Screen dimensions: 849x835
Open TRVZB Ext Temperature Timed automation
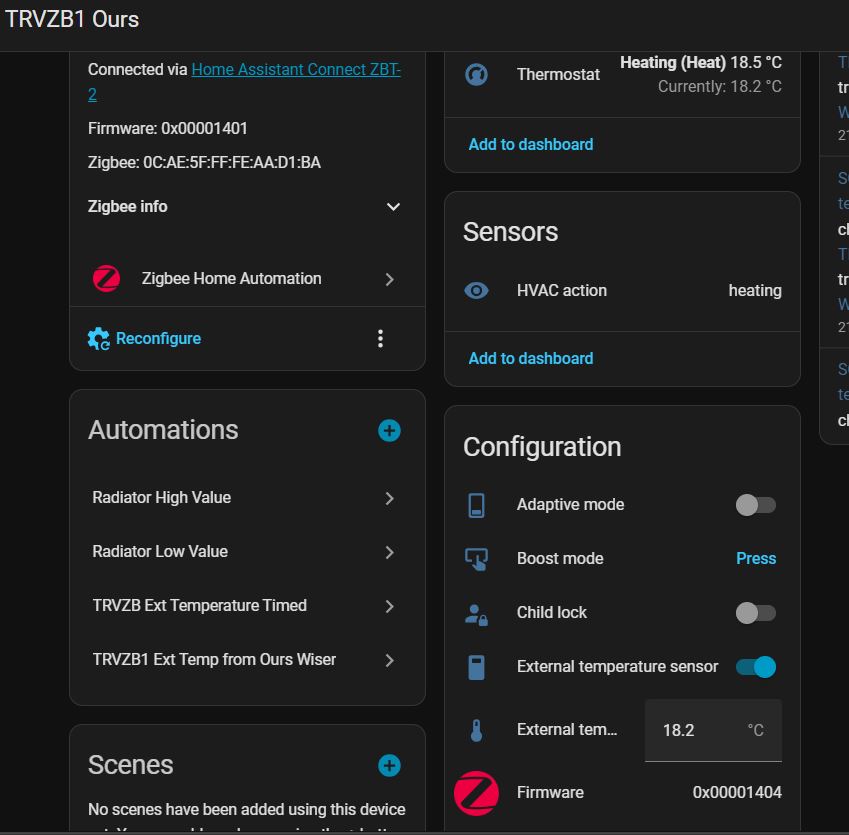click(x=245, y=606)
